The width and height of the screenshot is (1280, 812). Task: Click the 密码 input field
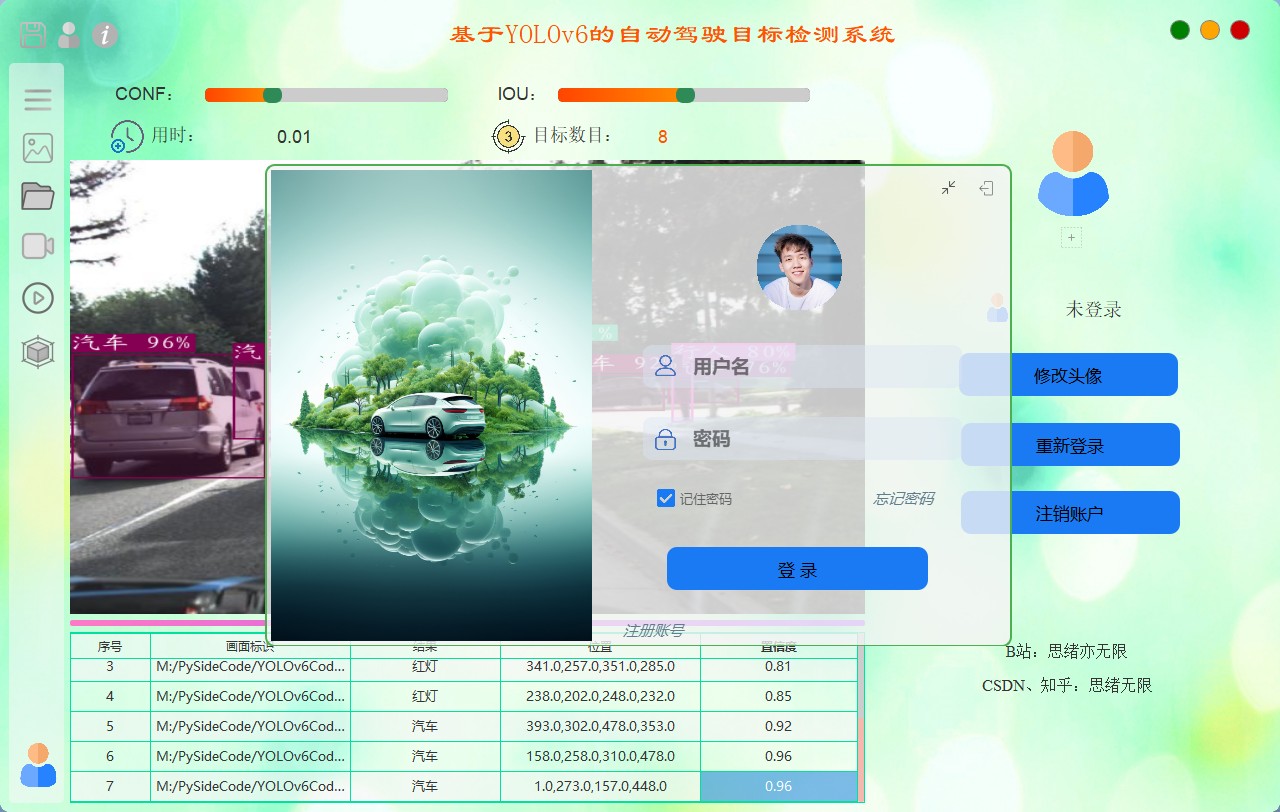(802, 438)
